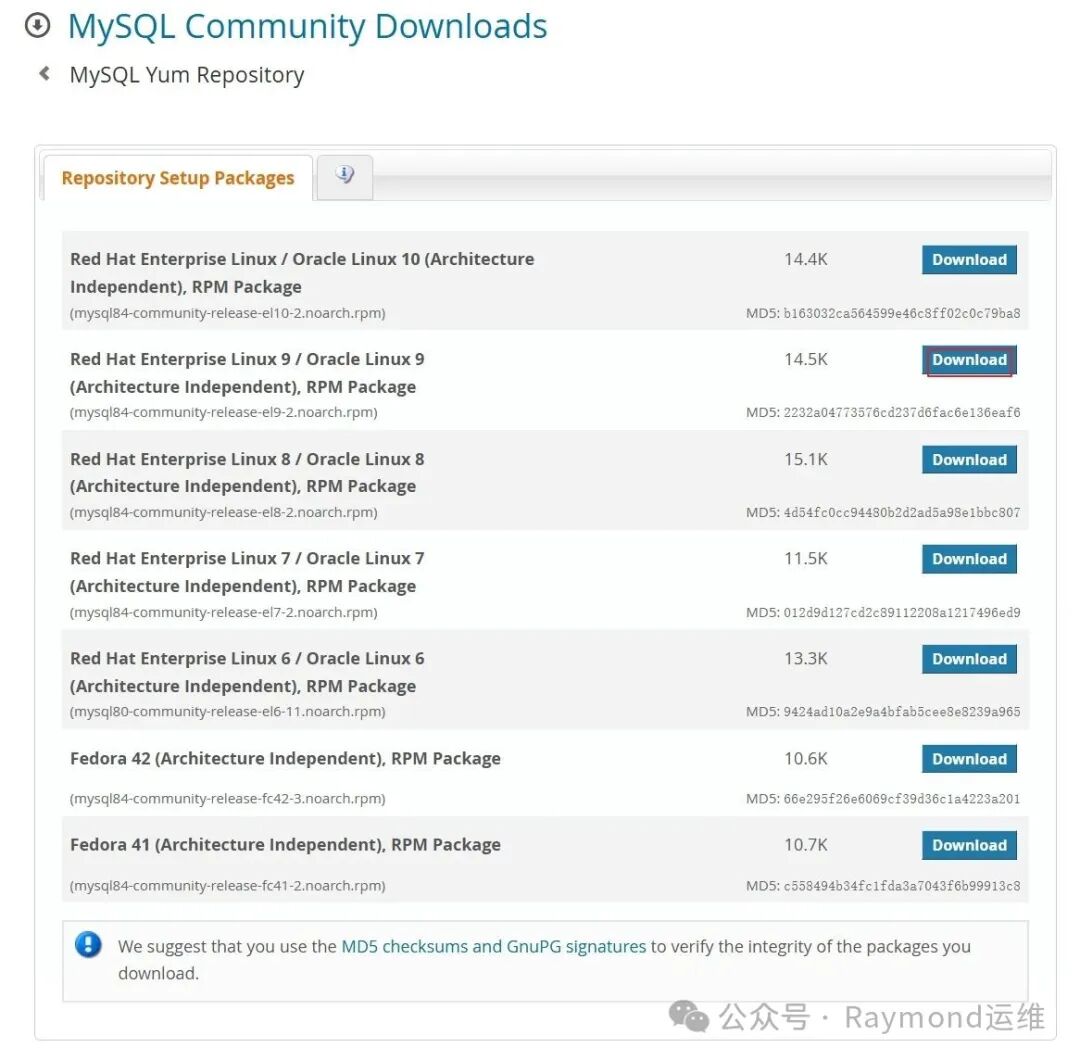Click the MD5 hash starting 012d9d12
1080x1060 pixels.
(902, 612)
